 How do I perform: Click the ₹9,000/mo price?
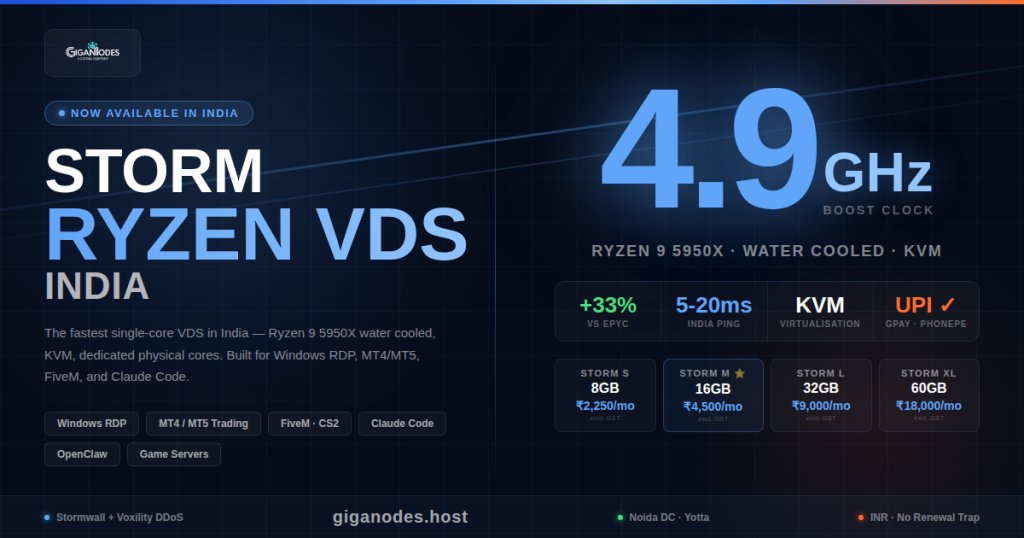click(821, 406)
